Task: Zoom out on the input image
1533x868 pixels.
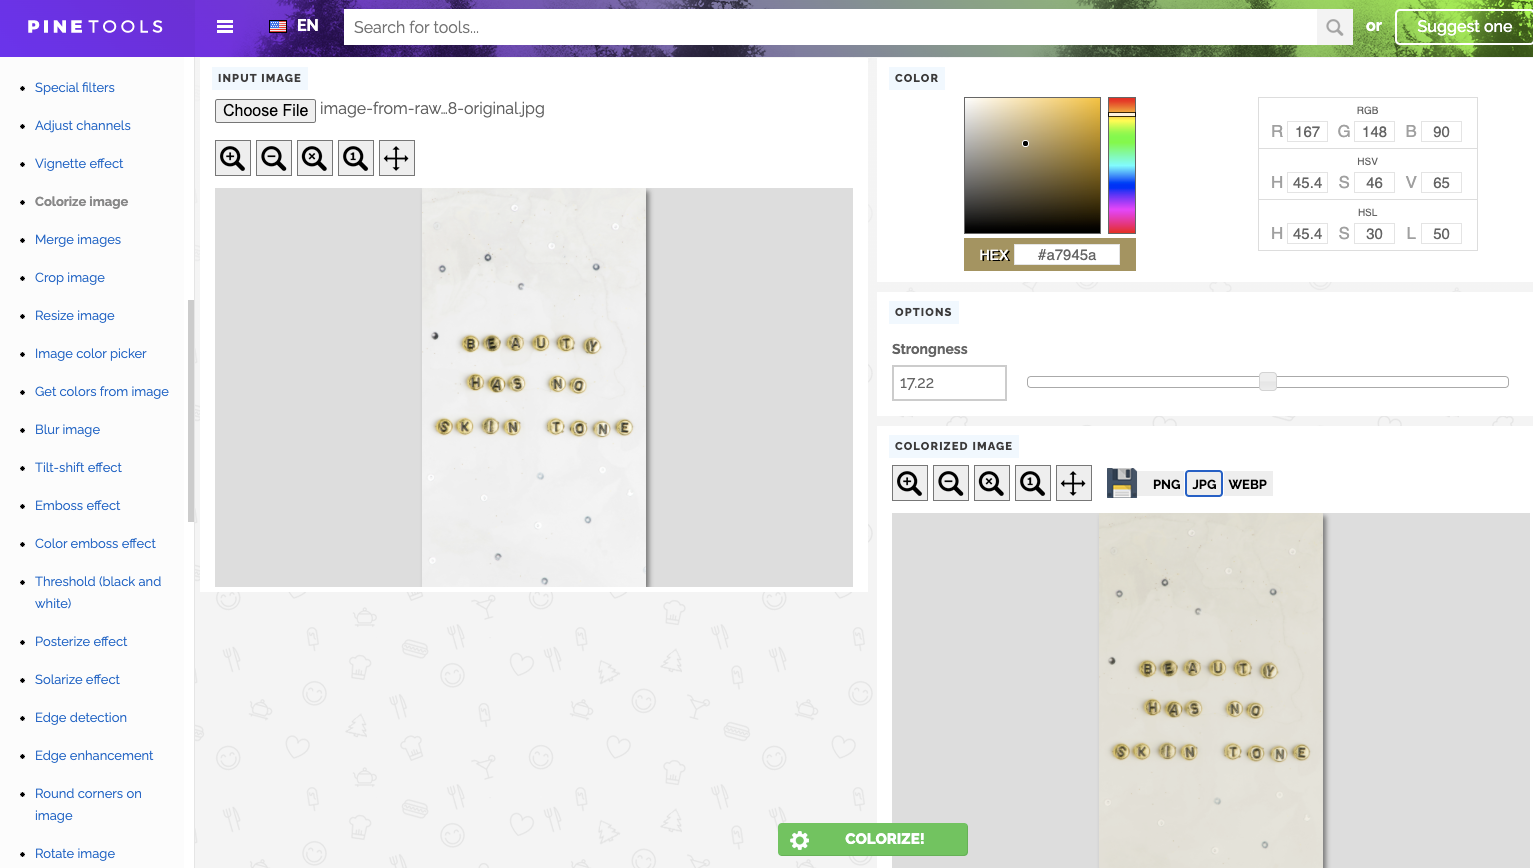Action: click(x=273, y=157)
